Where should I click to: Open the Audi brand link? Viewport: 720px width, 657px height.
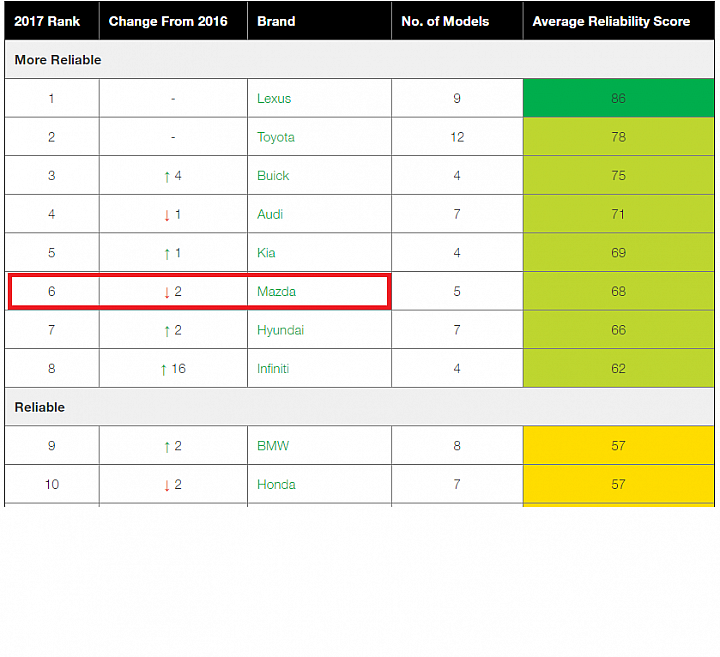(x=270, y=214)
